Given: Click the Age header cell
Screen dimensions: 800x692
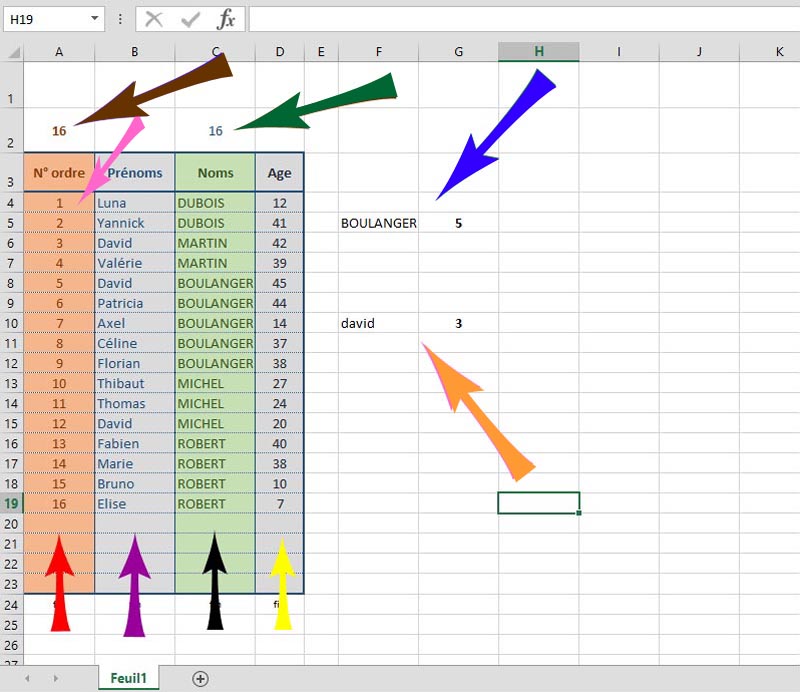Looking at the screenshot, I should click(280, 172).
